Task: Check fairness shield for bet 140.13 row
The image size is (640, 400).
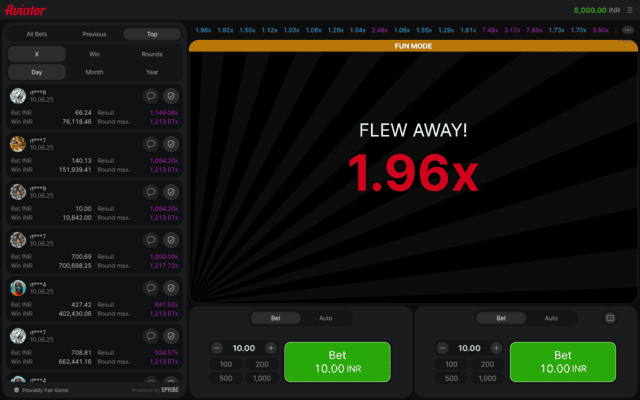Action: tap(171, 144)
